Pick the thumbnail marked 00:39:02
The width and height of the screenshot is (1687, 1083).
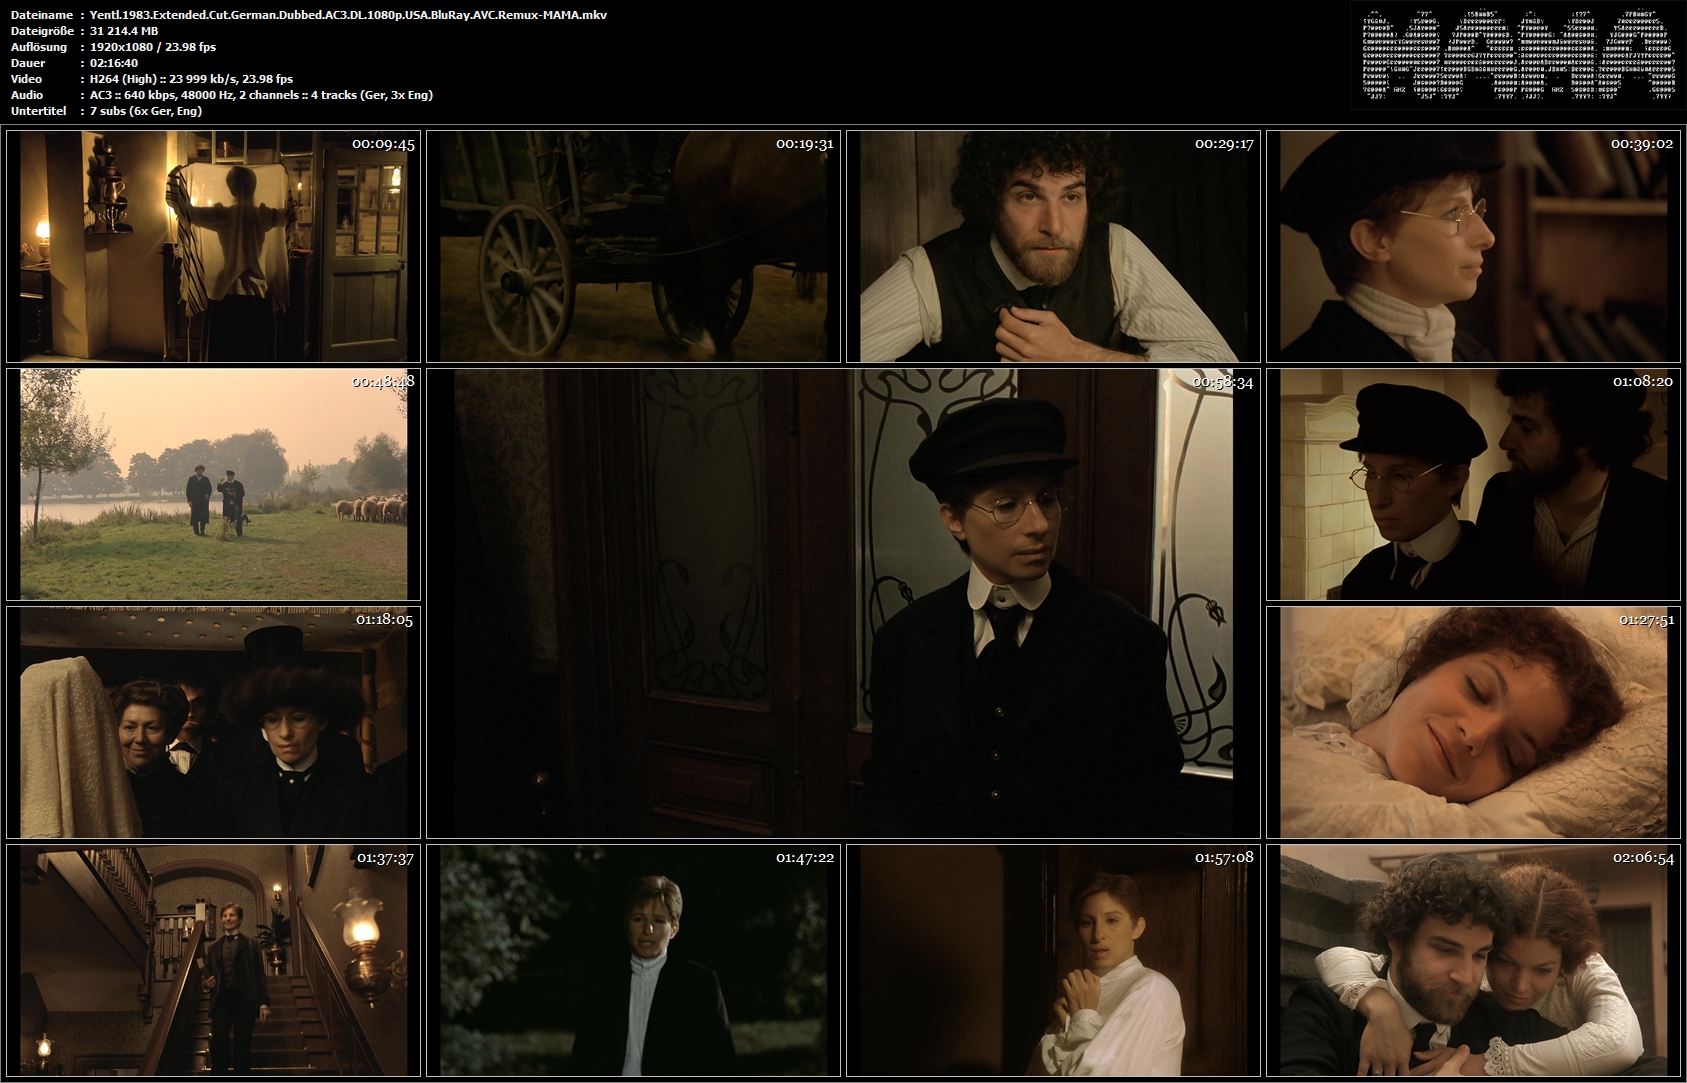pyautogui.click(x=1473, y=246)
